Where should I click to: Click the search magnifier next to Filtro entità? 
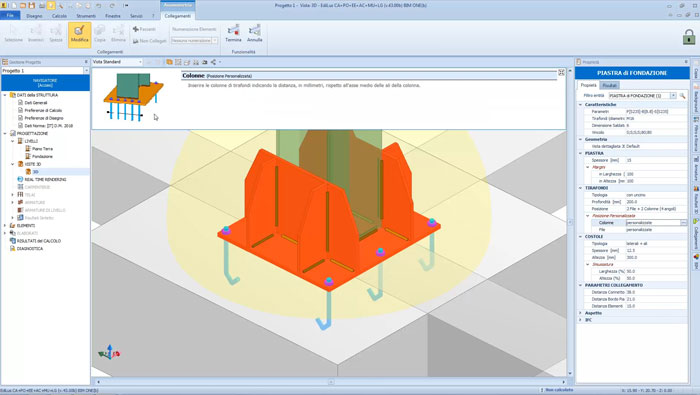click(x=682, y=96)
